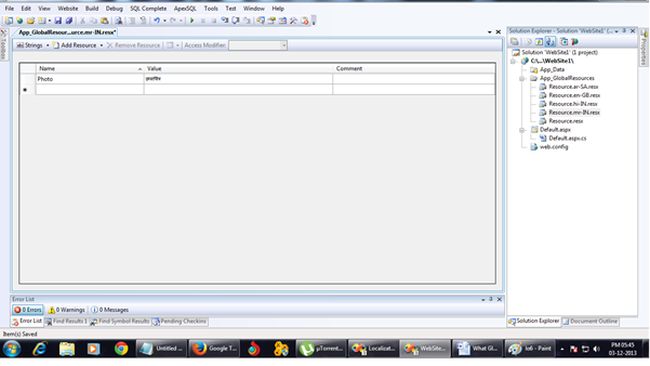Open the Add Resource dropdown arrow
The width and height of the screenshot is (650, 366).
[x=101, y=45]
